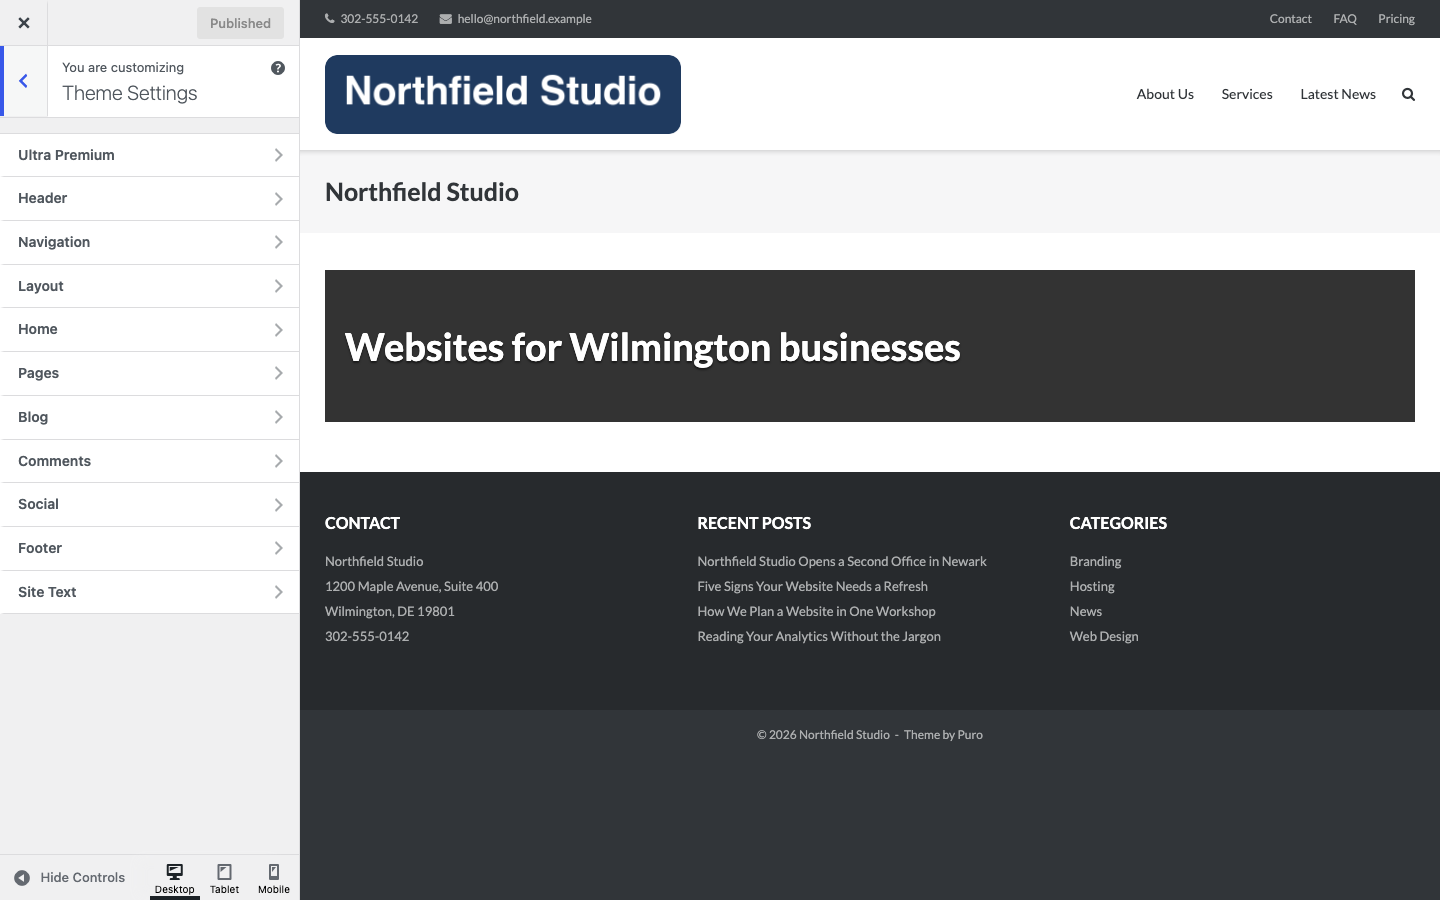Open the Branding category link
Screen dimensions: 1440x900
point(1095,562)
